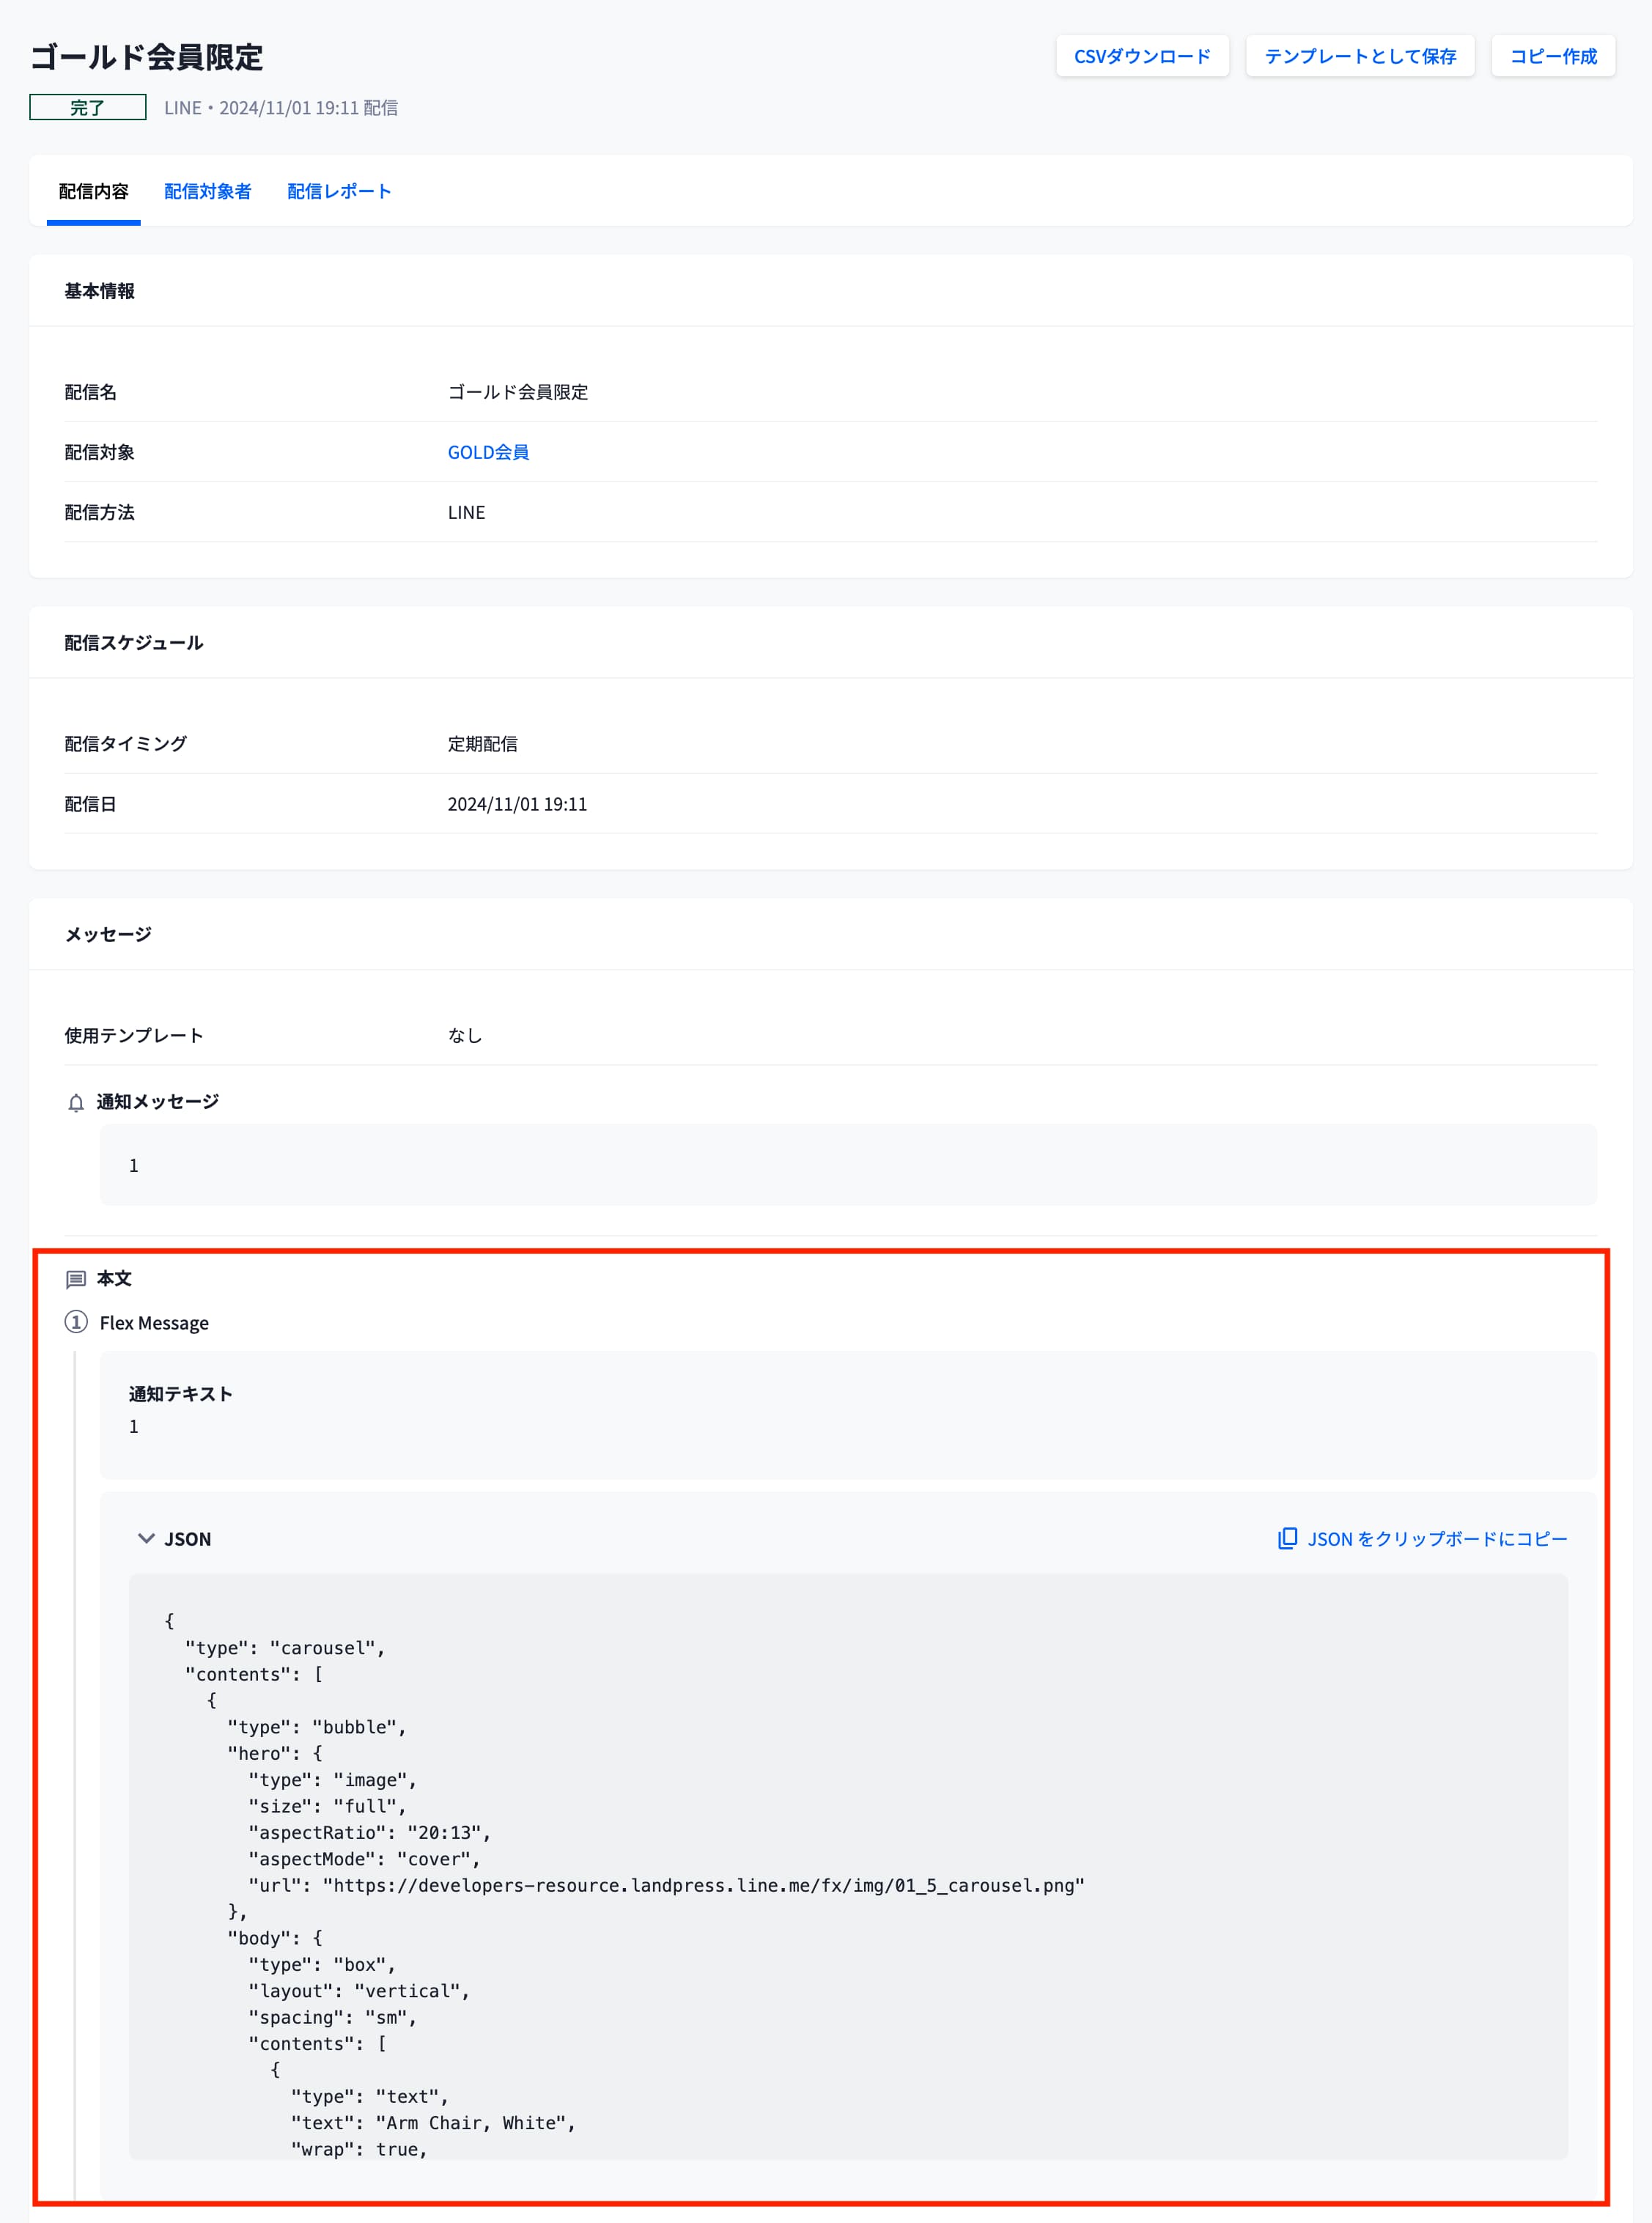Click the 配信タイミング field label

coord(126,744)
